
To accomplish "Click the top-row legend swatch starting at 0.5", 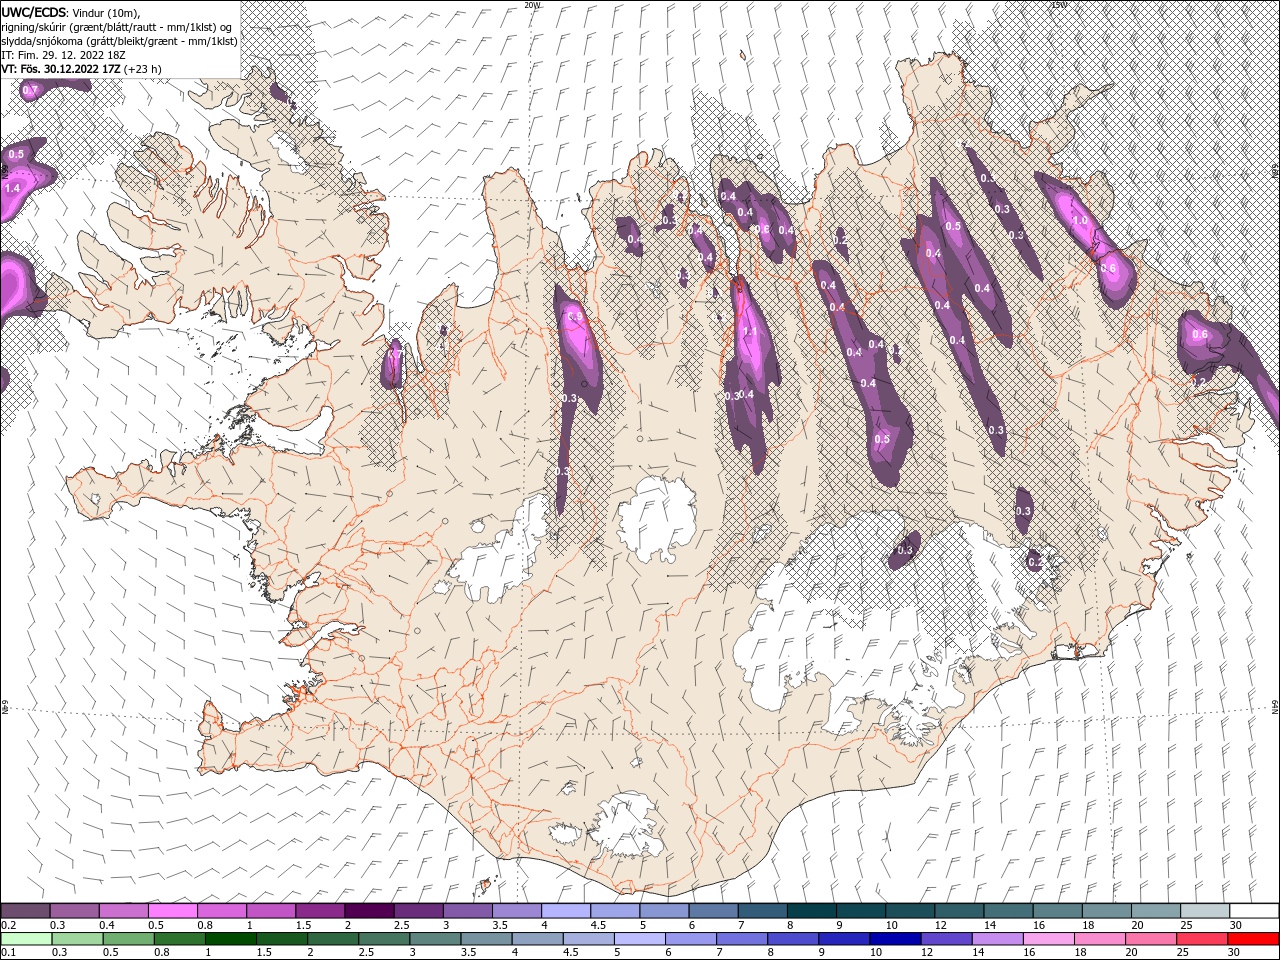I will click(173, 911).
